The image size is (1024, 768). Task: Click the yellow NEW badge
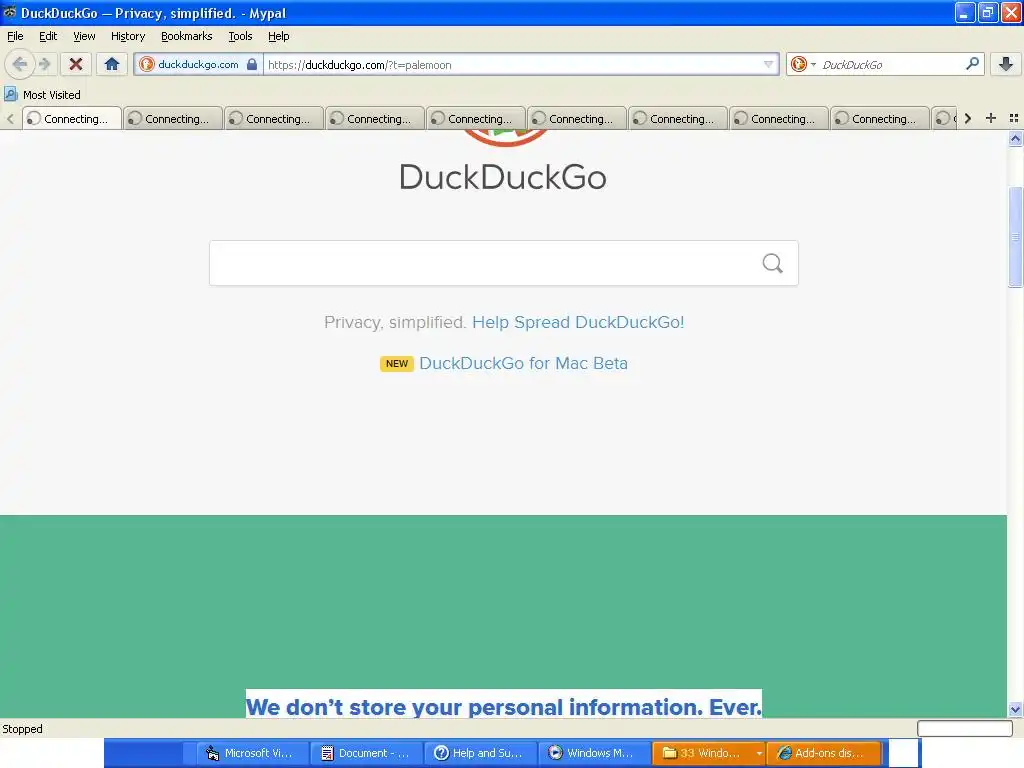point(396,364)
